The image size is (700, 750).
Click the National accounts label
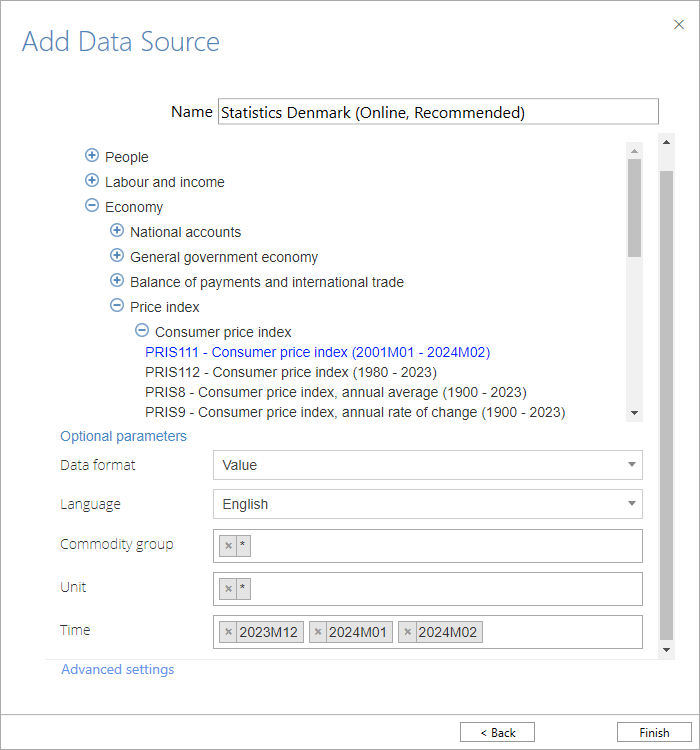186,232
